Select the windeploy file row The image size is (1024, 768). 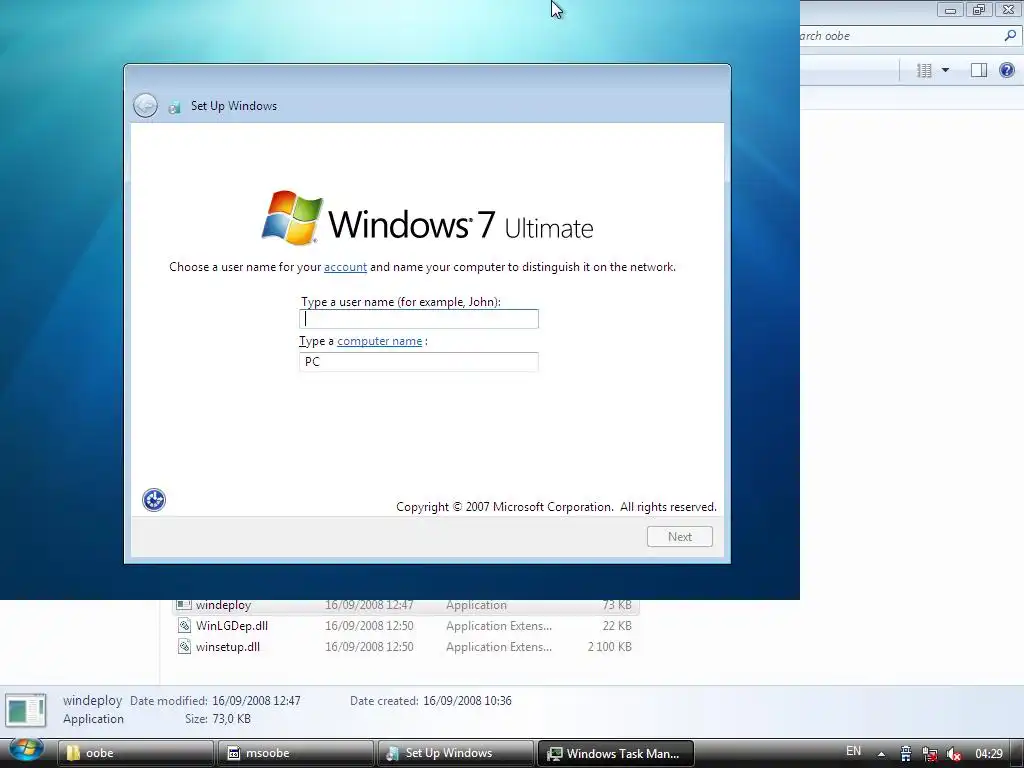tap(406, 605)
